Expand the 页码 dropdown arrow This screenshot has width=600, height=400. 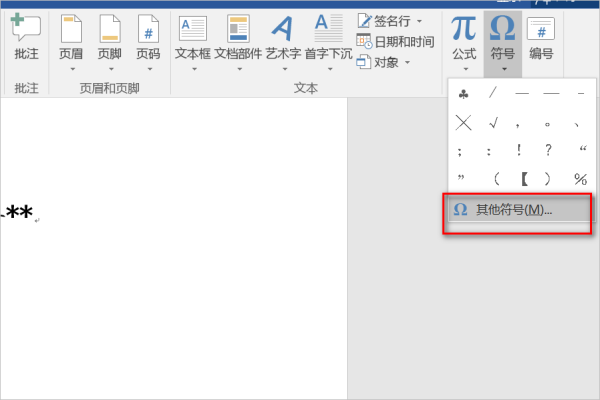150,69
